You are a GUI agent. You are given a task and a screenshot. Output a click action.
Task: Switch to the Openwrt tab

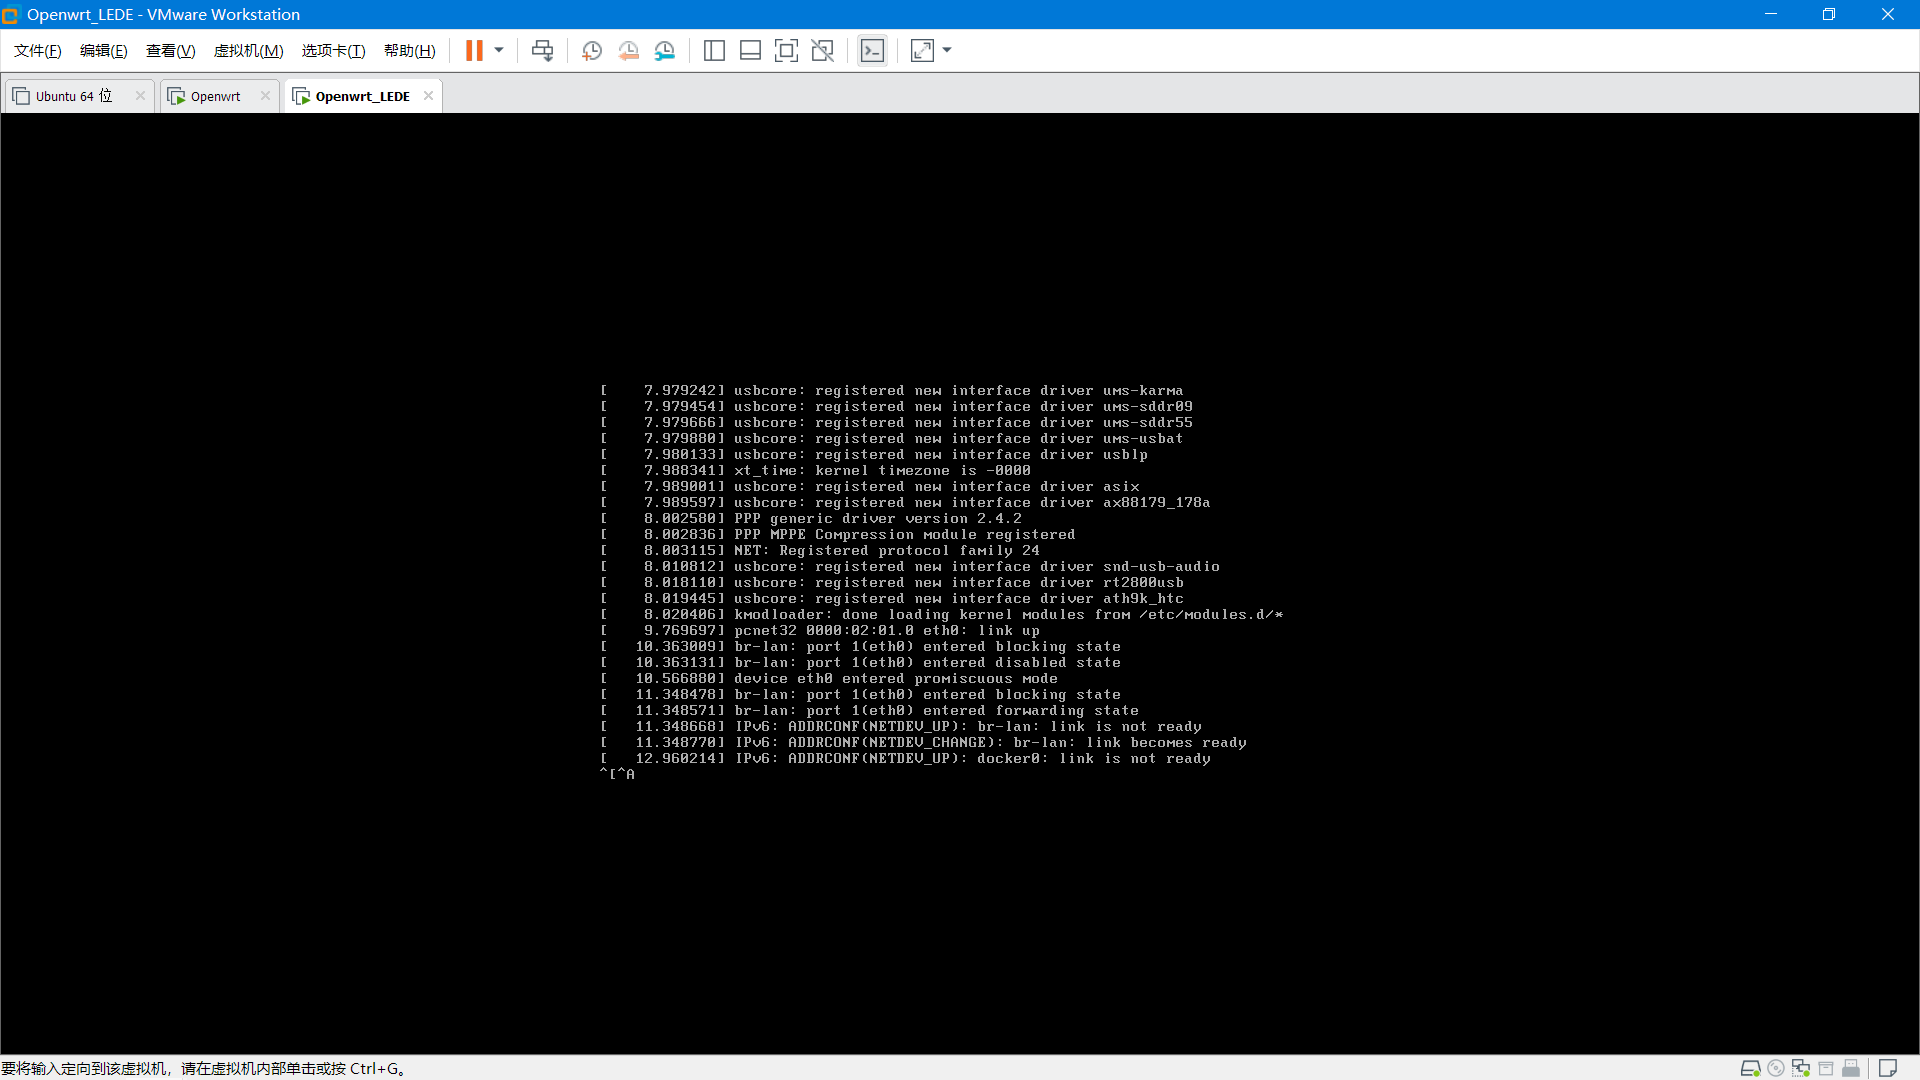pos(215,96)
